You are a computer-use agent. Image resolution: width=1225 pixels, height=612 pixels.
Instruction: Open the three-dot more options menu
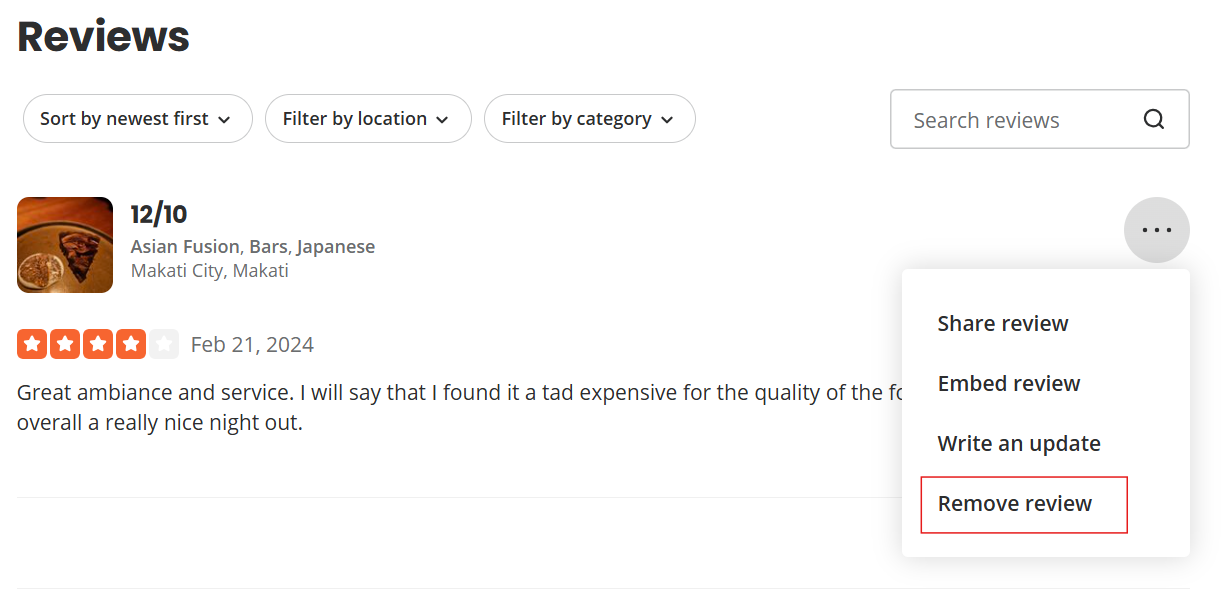[x=1156, y=230]
